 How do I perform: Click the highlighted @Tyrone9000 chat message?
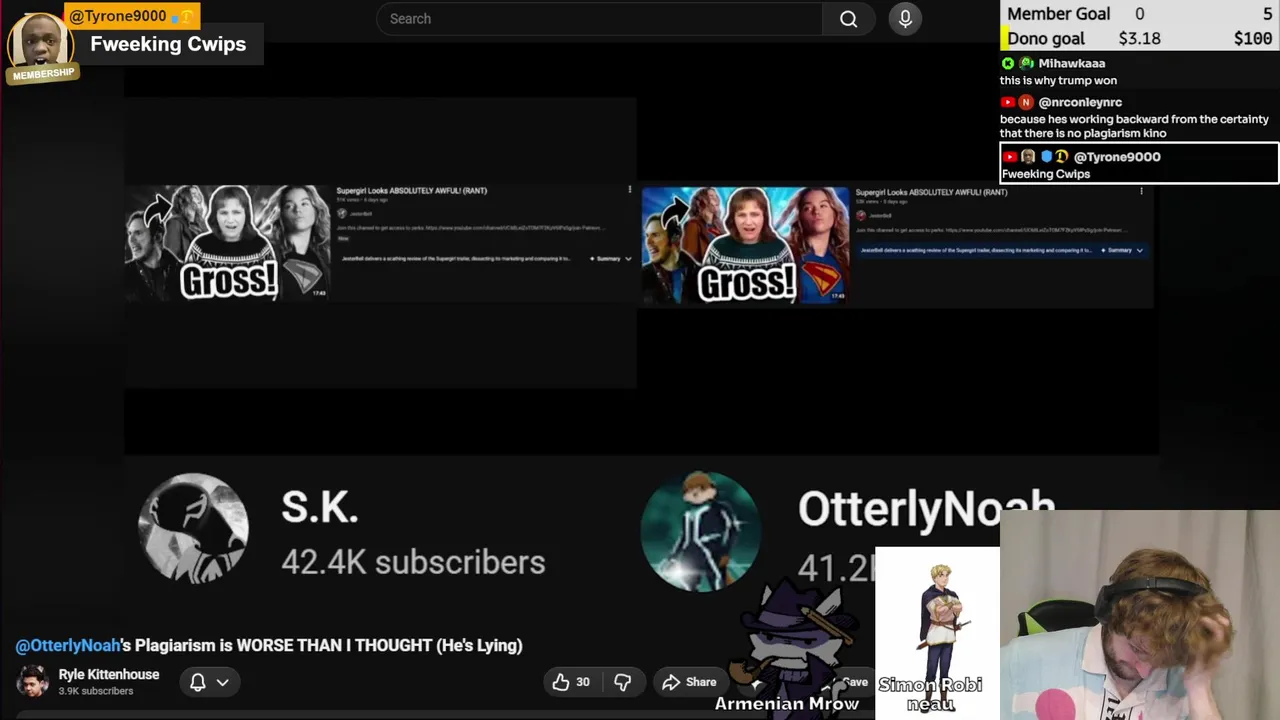point(1139,164)
